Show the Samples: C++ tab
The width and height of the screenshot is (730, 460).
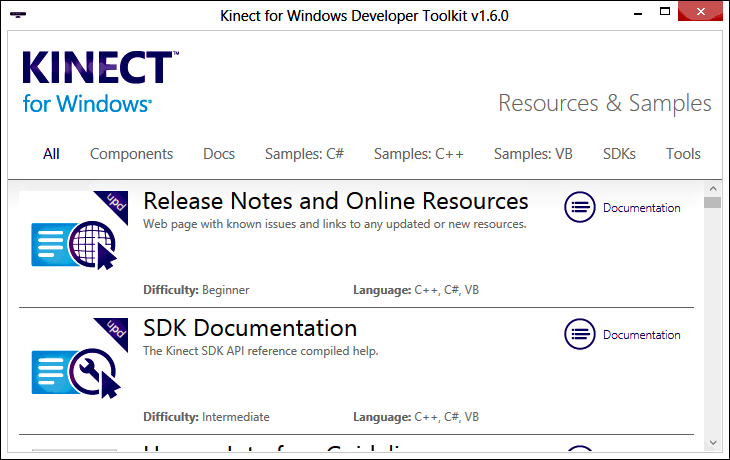[x=419, y=154]
